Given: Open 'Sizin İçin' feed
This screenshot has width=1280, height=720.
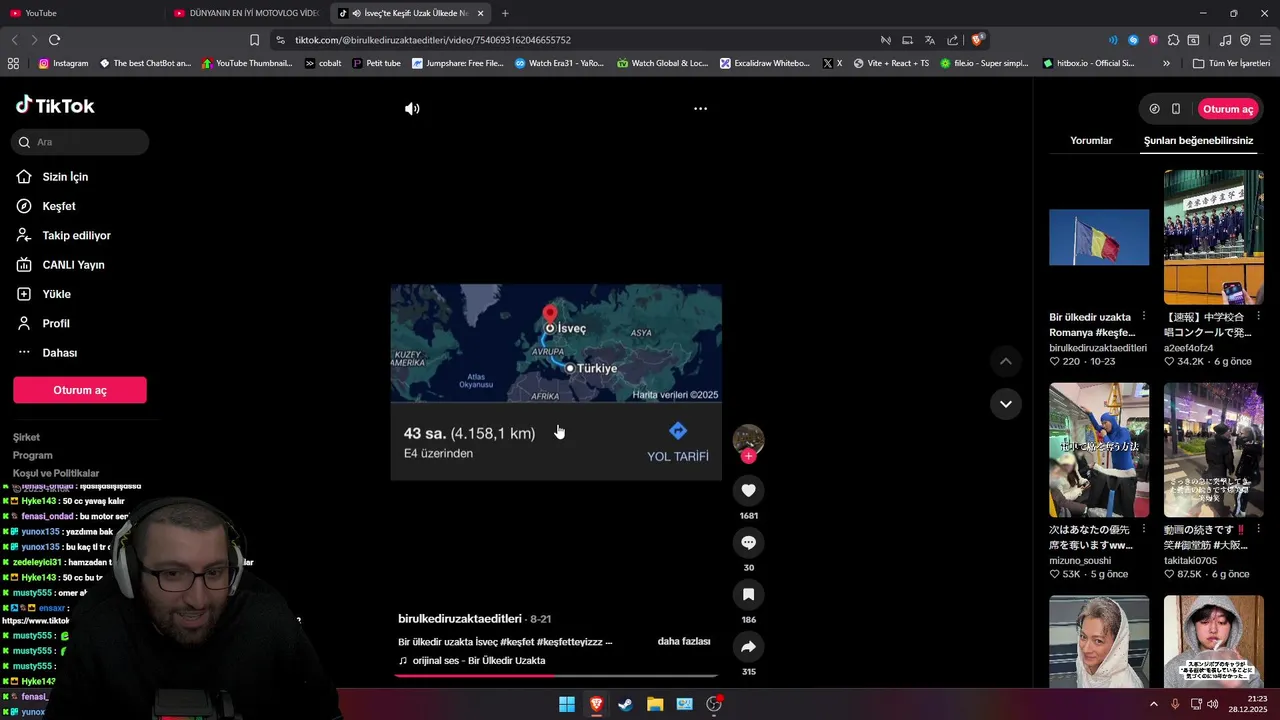Looking at the screenshot, I should pyautogui.click(x=65, y=177).
